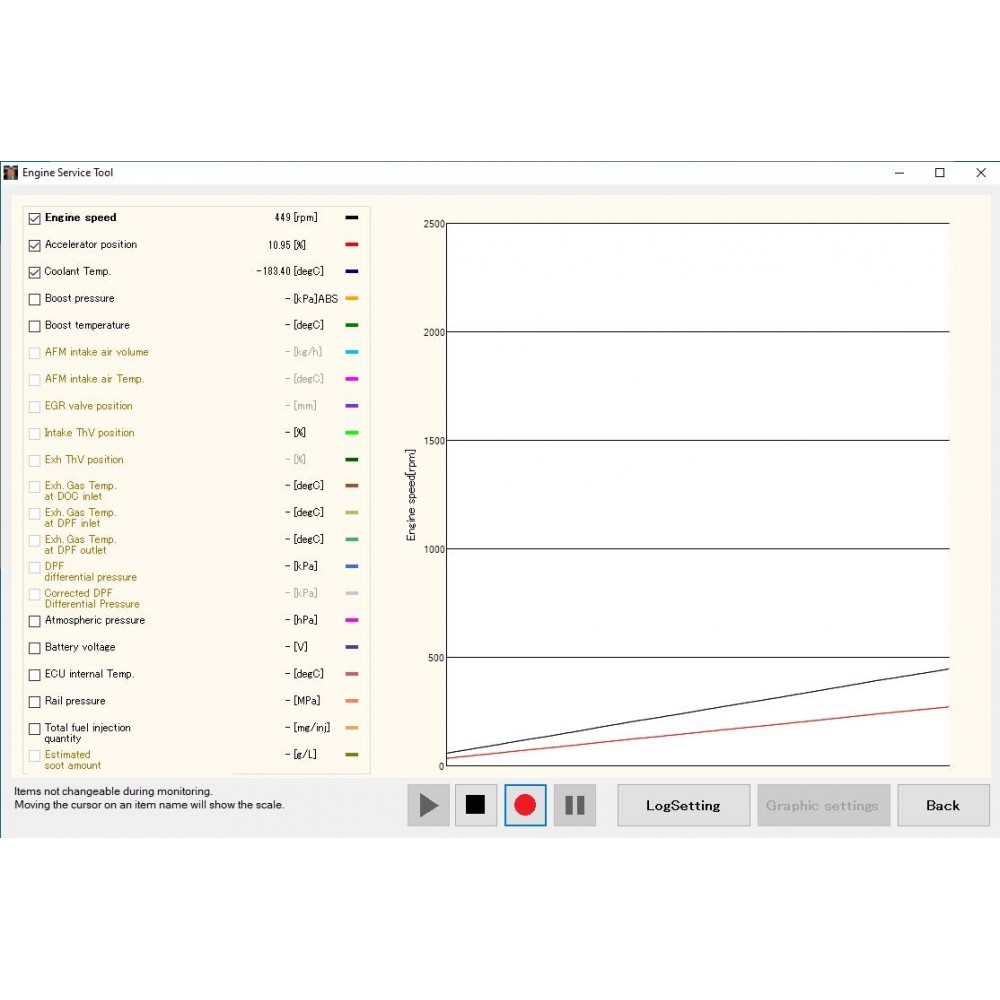Enable the Boost pressure checkbox
The image size is (1000, 1000).
pyautogui.click(x=34, y=298)
